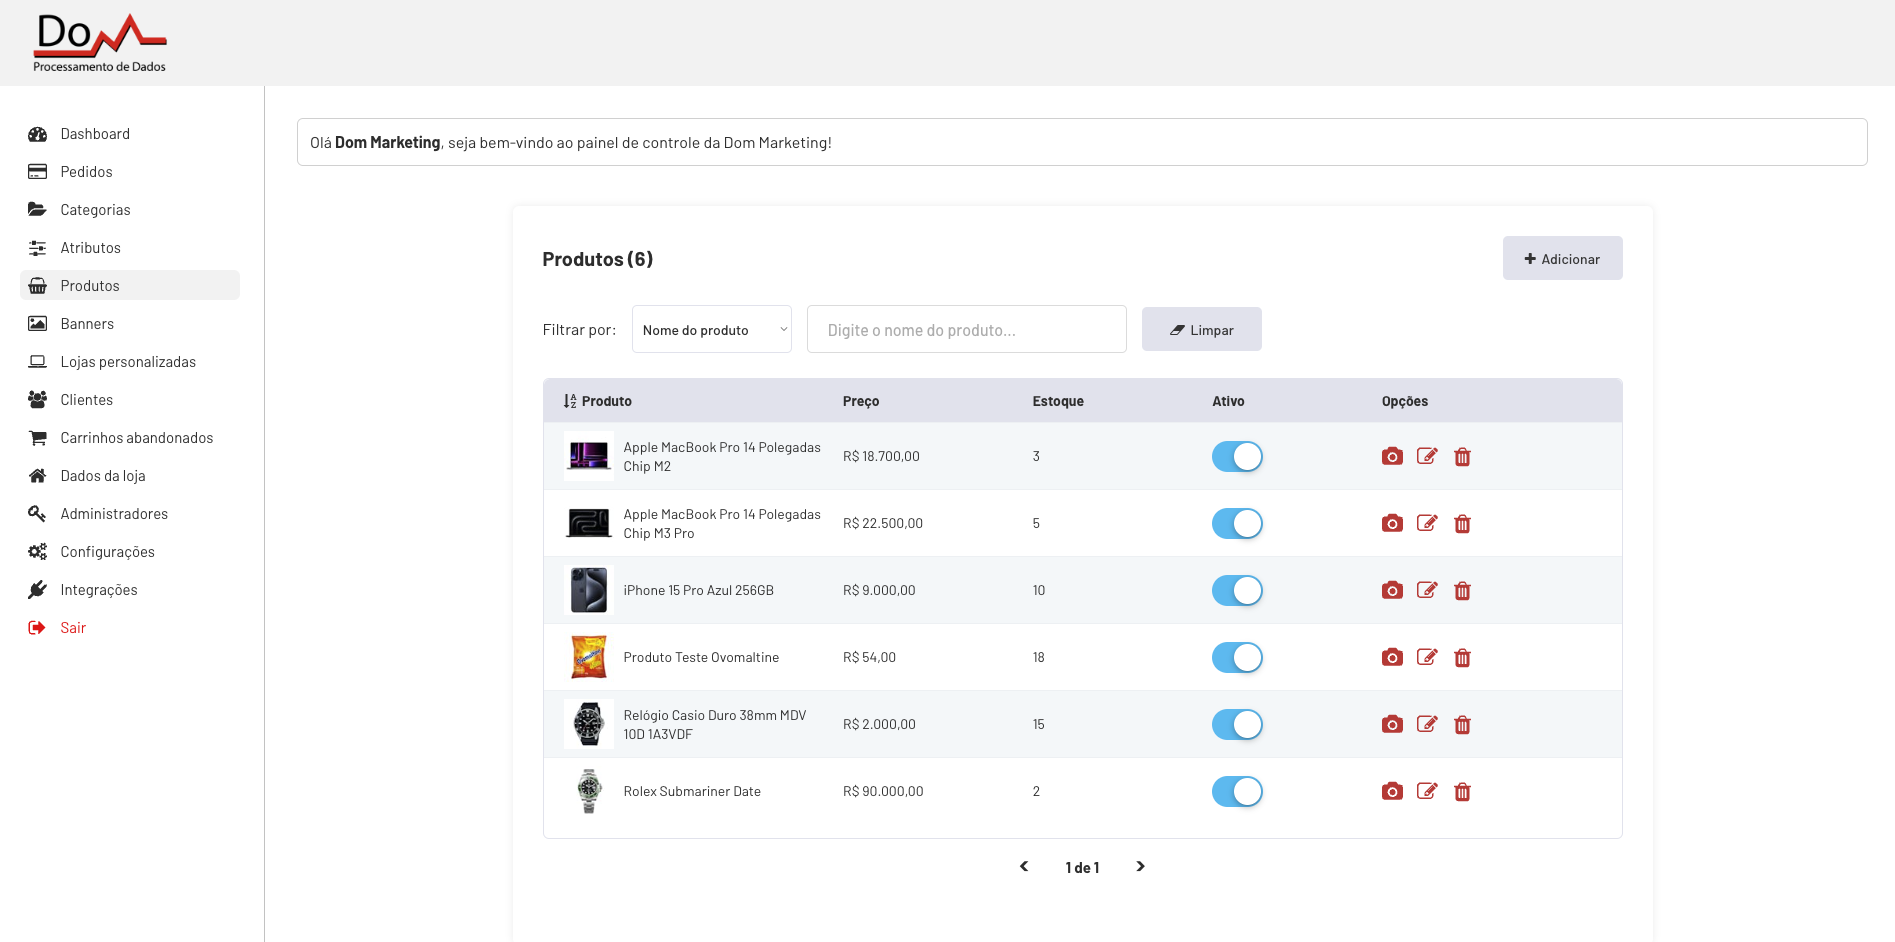
Task: Click camera icon for Rolex Submariner Date
Action: click(x=1392, y=791)
